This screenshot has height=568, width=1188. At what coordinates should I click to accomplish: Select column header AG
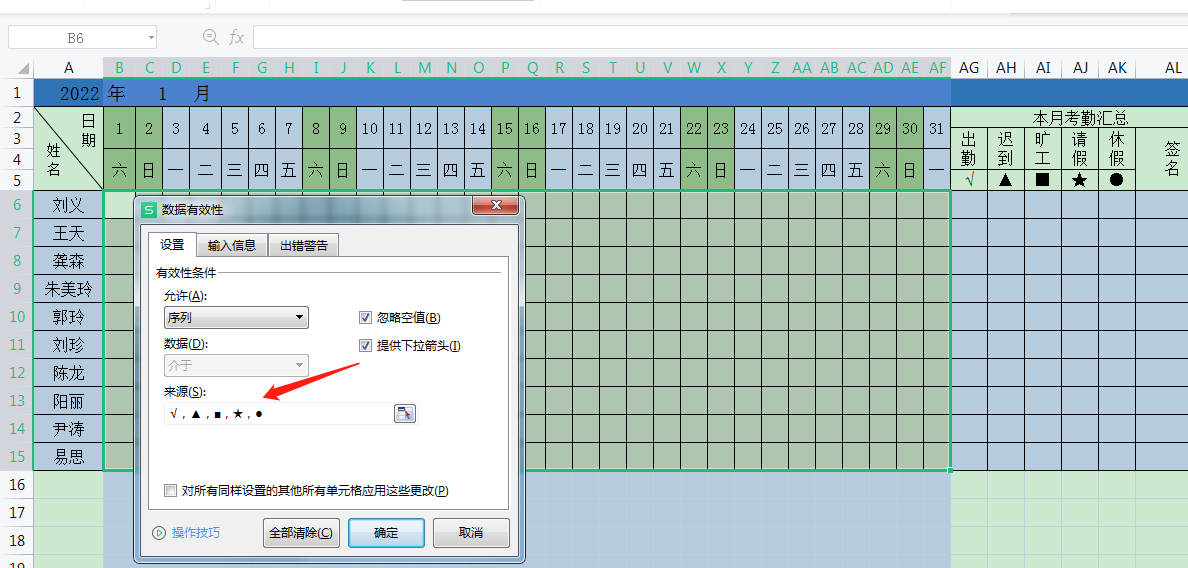point(969,68)
